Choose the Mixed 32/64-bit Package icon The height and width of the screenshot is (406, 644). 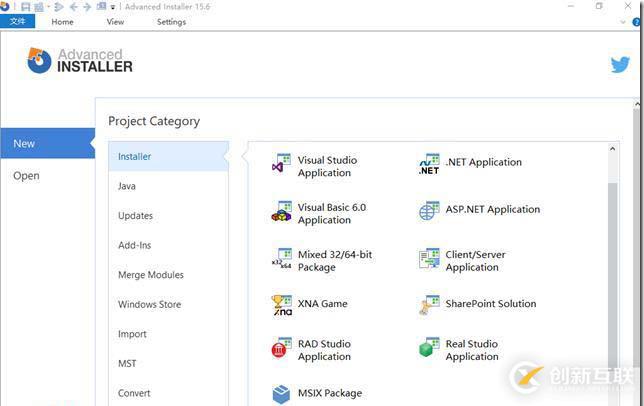pos(281,258)
